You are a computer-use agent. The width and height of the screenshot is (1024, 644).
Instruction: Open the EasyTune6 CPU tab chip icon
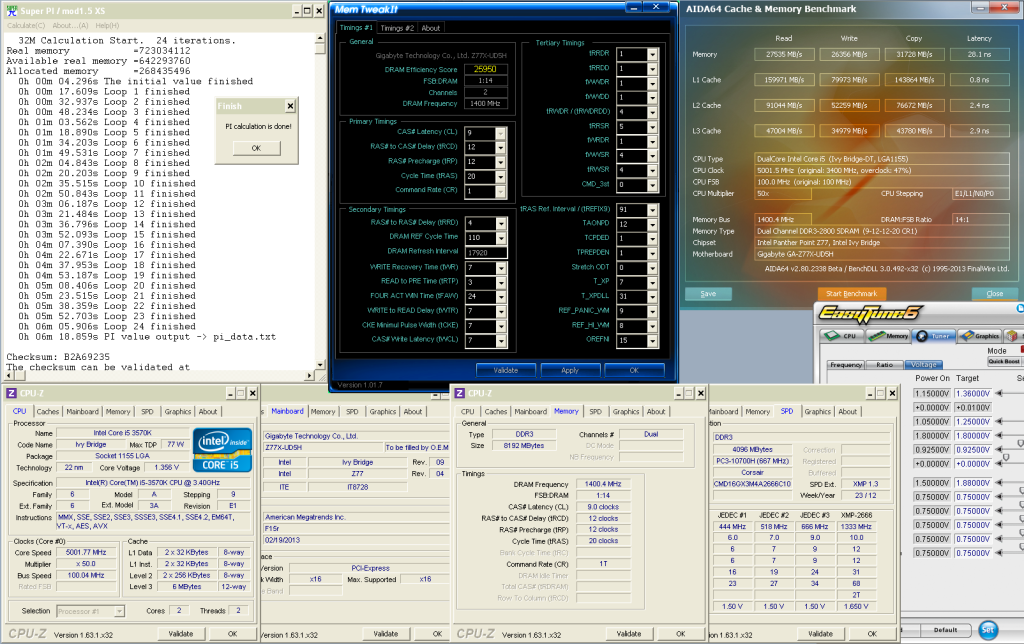[833, 336]
